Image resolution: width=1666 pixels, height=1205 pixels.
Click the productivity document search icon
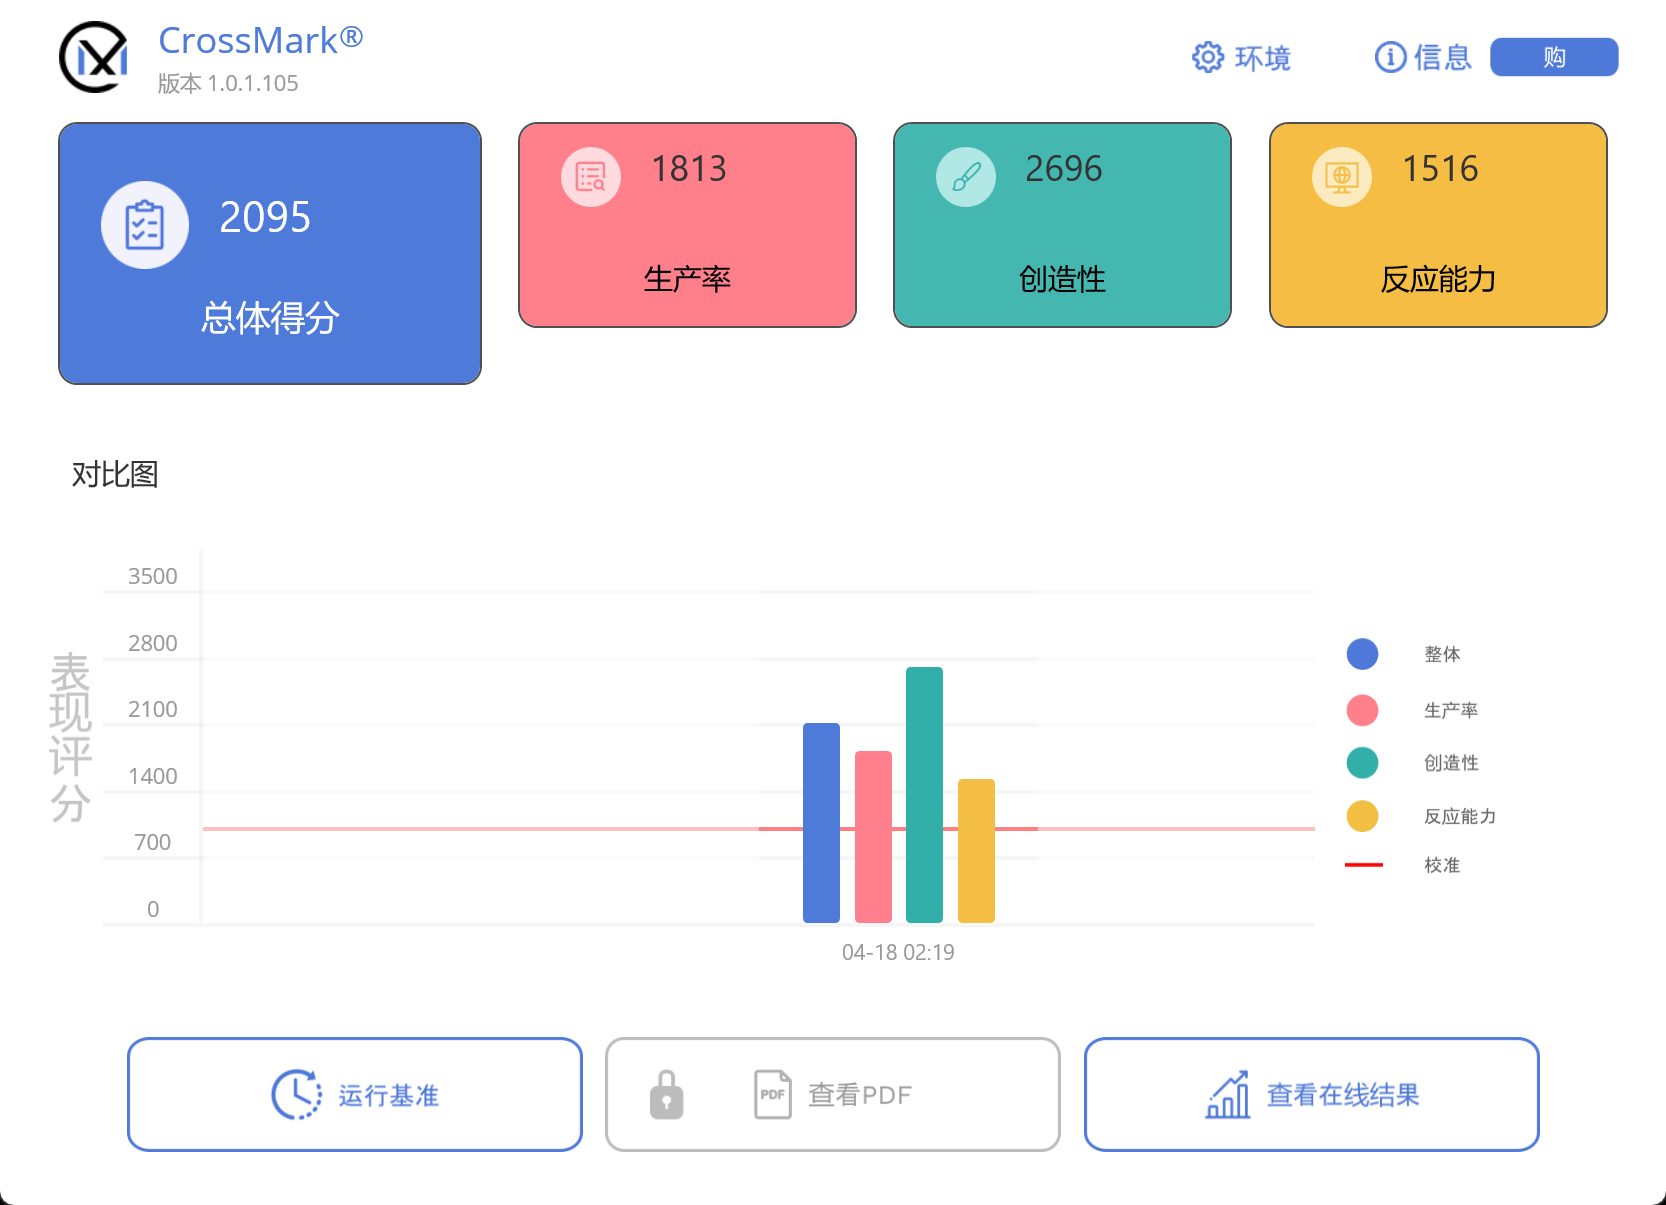(x=591, y=177)
